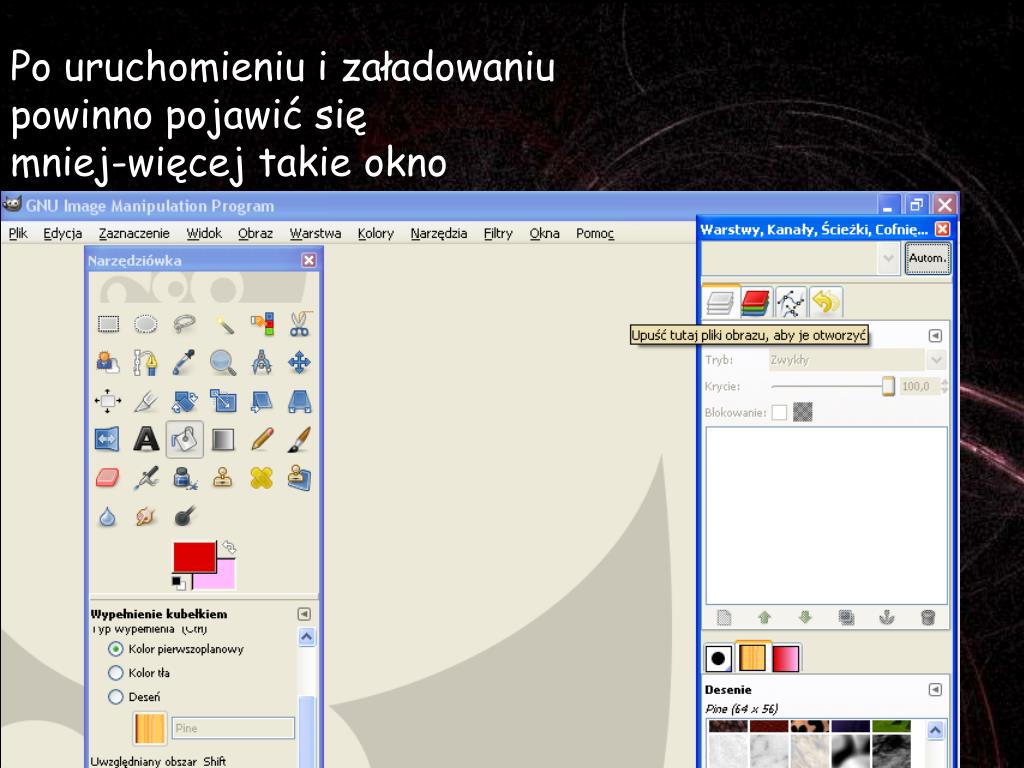This screenshot has height=768, width=1024.
Task: Open the Kolory menu
Action: 376,233
